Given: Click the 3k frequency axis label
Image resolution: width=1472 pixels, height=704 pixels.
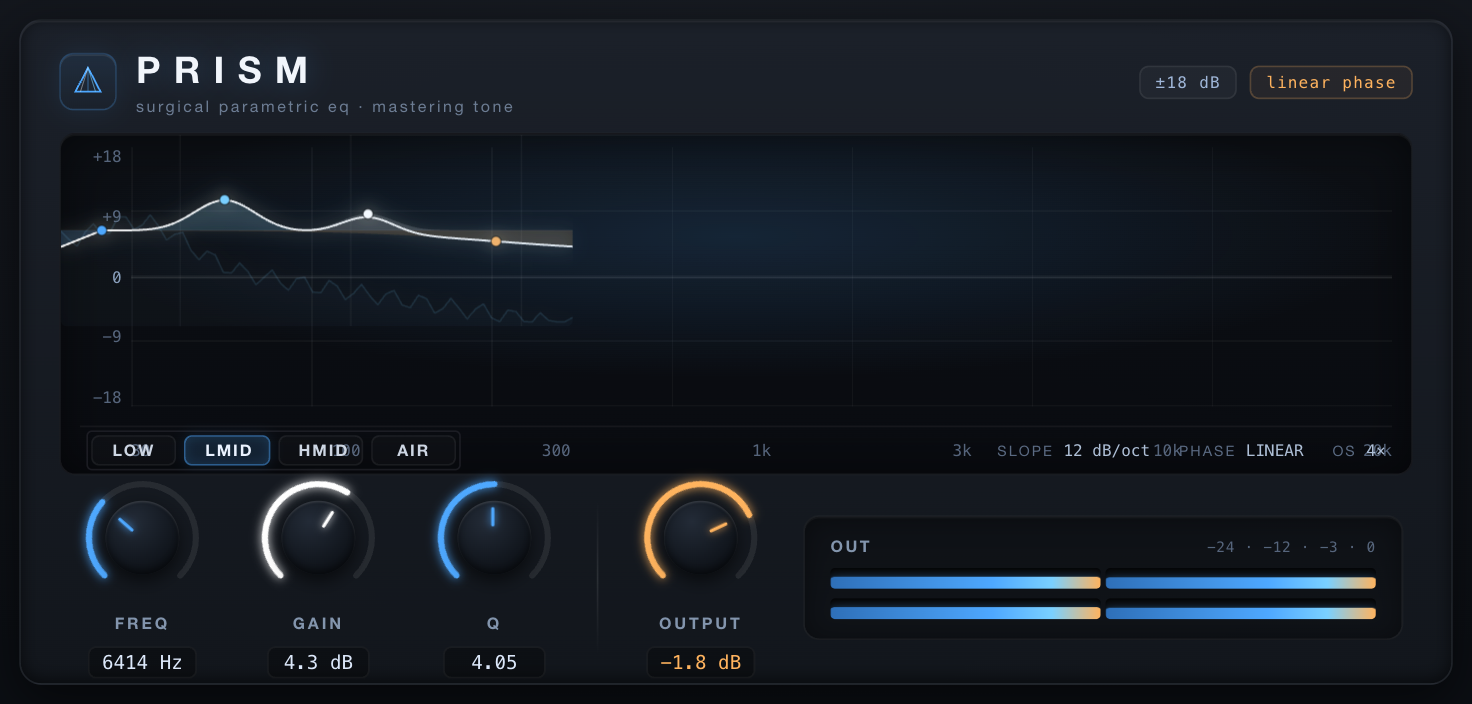Looking at the screenshot, I should tap(962, 451).
